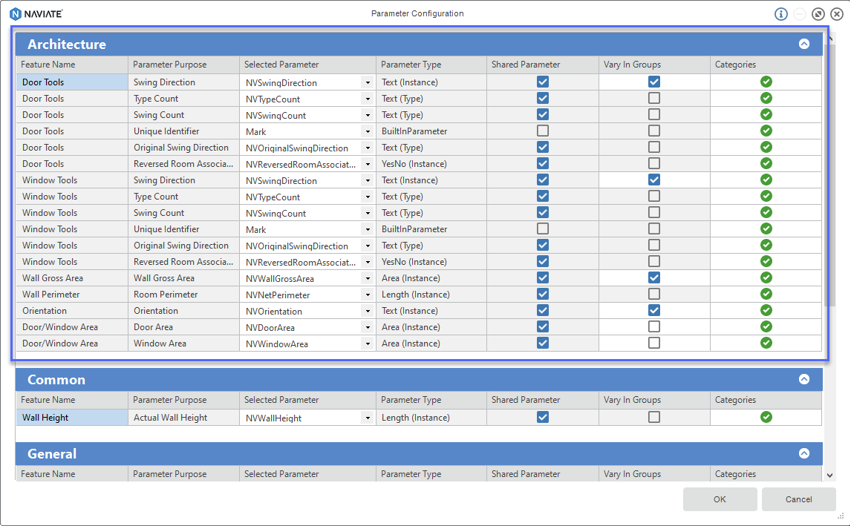Collapse the Architecture section

804,44
